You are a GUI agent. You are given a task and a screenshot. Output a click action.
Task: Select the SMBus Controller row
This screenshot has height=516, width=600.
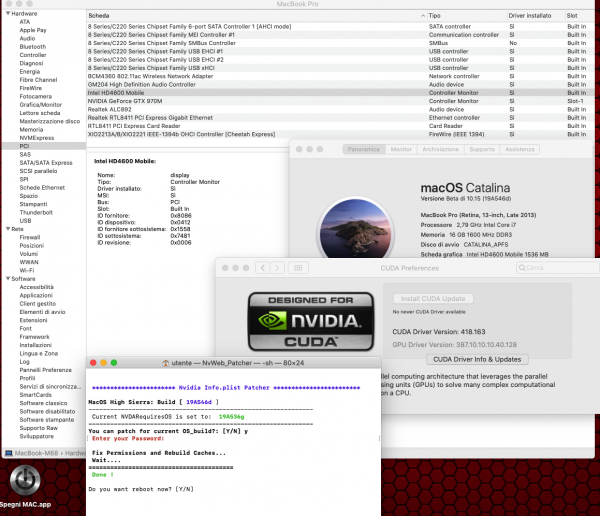pyautogui.click(x=340, y=43)
